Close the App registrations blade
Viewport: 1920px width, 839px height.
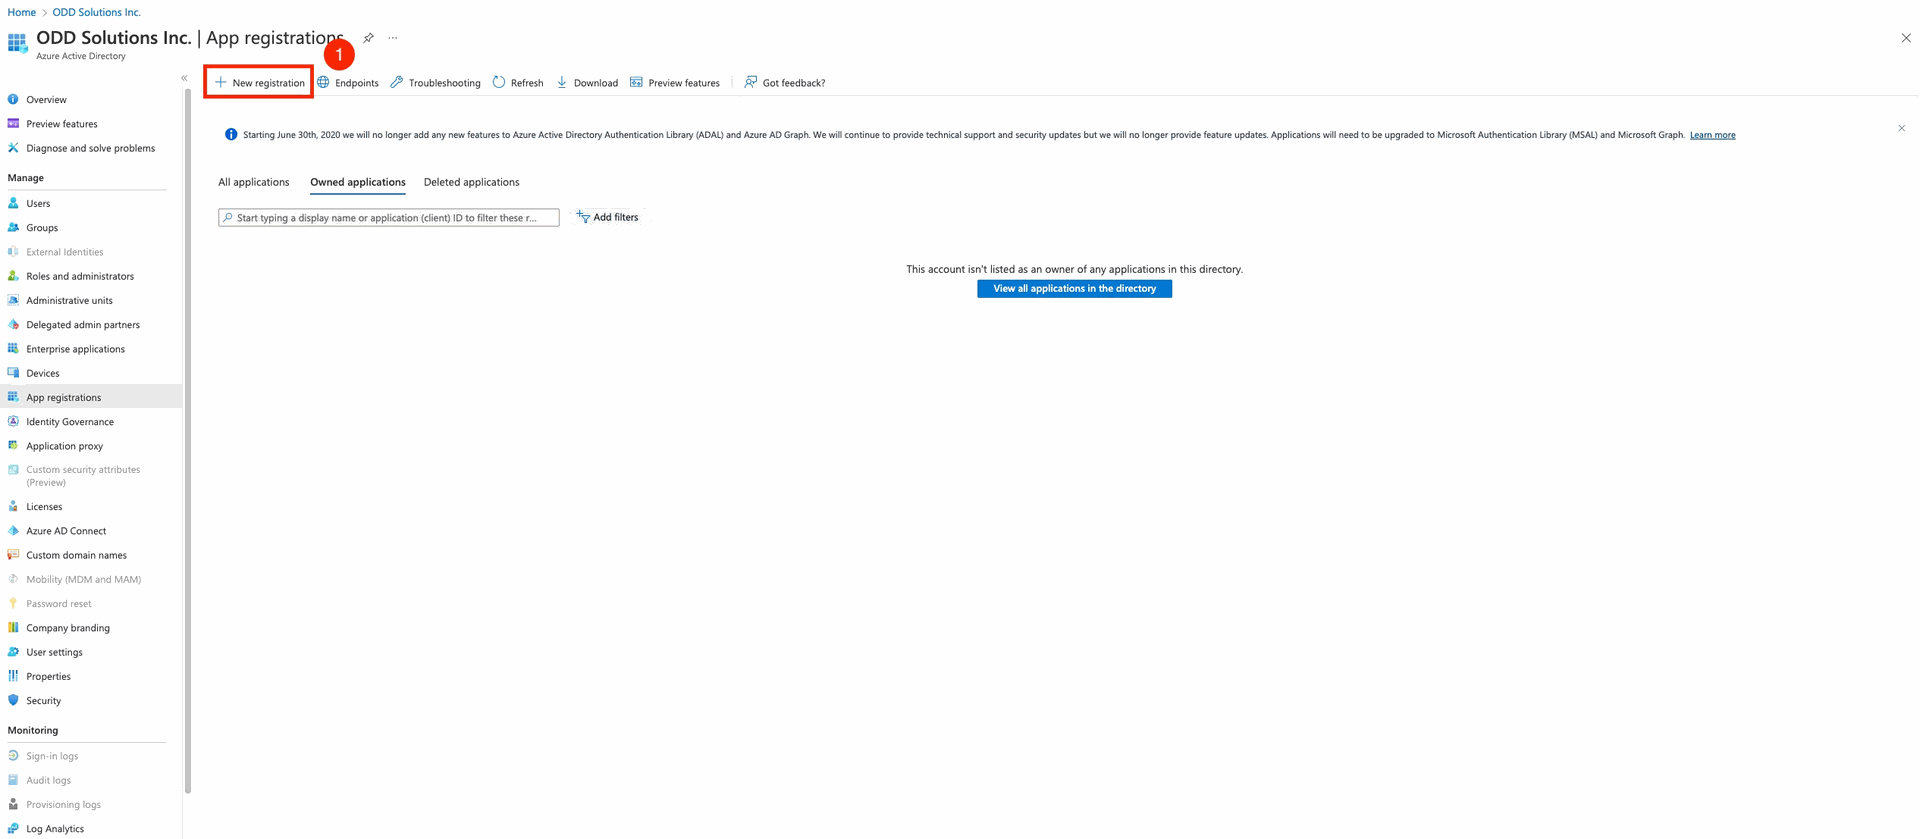click(1906, 38)
